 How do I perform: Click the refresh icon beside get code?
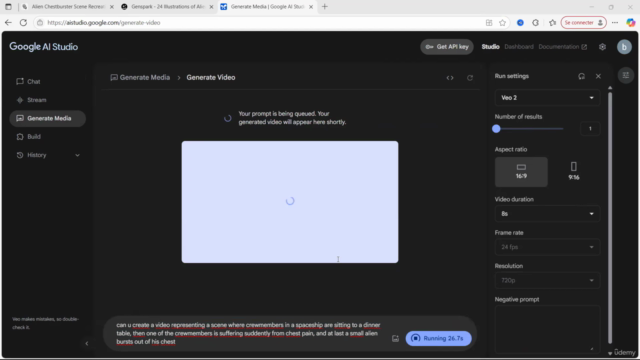coord(470,78)
